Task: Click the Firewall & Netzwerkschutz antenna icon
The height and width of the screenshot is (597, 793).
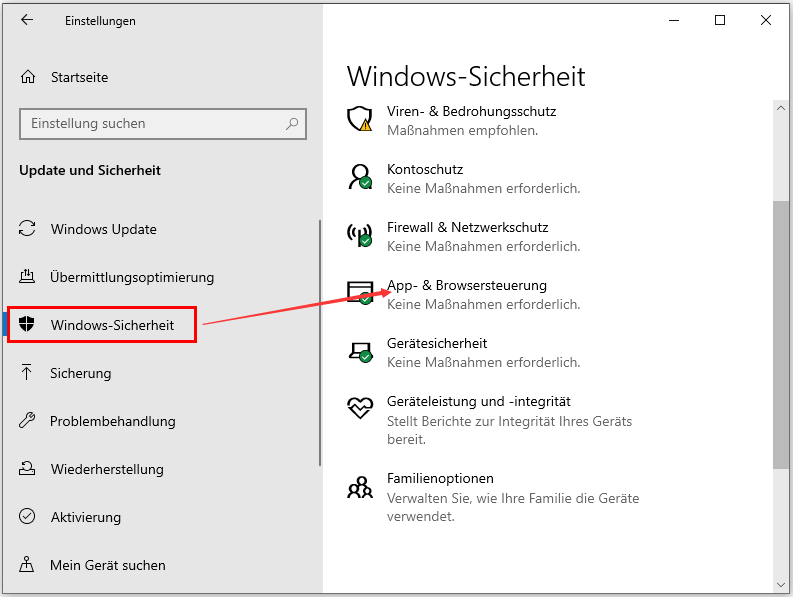Action: tap(360, 235)
